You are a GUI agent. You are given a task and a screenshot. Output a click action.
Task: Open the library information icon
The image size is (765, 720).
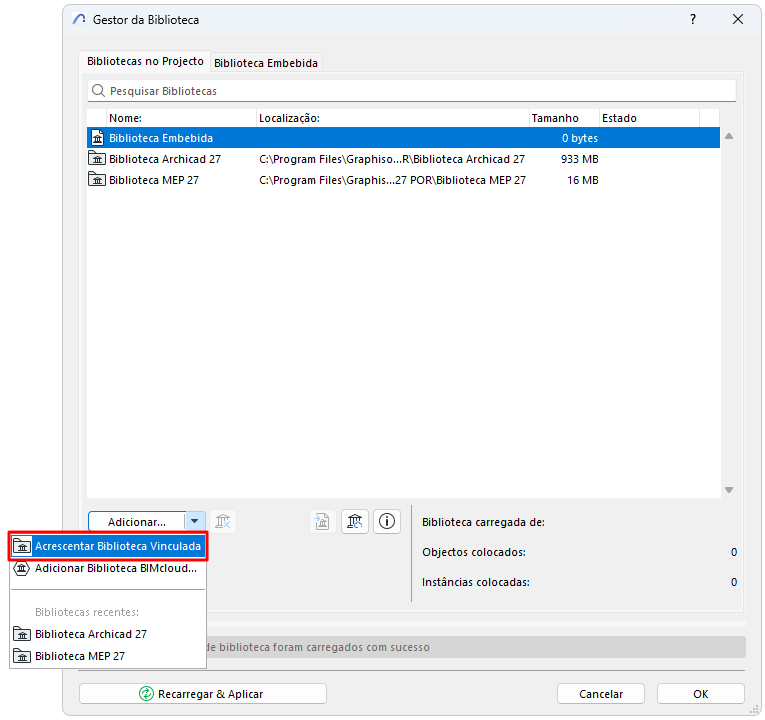click(x=387, y=521)
